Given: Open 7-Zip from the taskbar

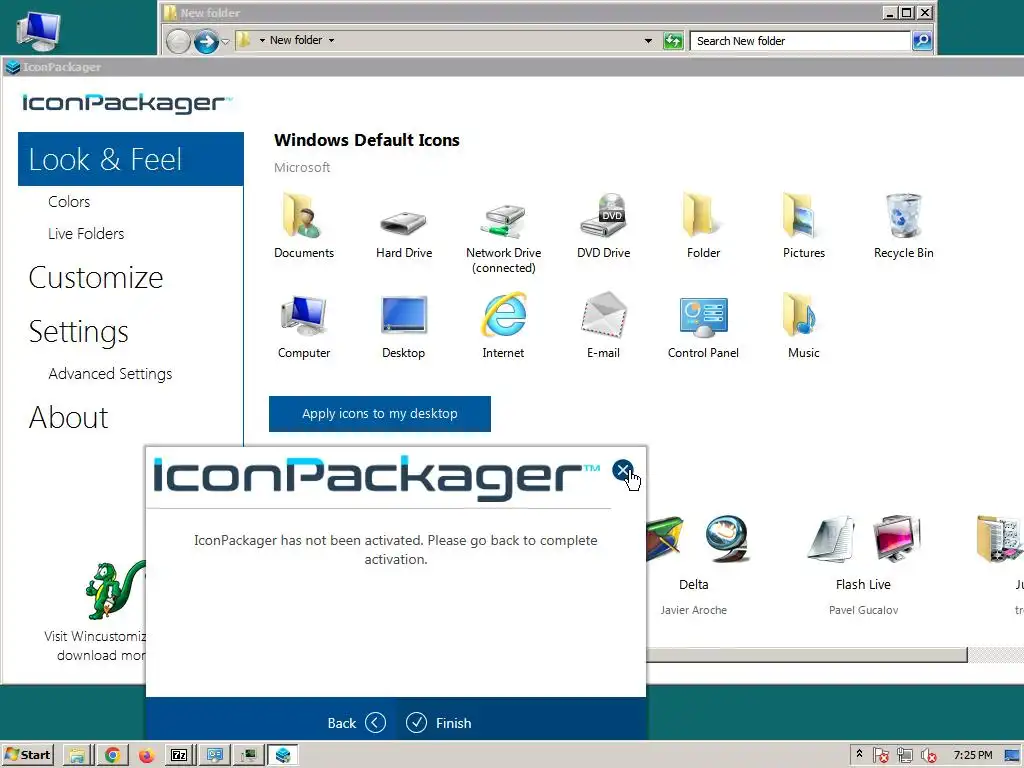Looking at the screenshot, I should click(x=179, y=755).
